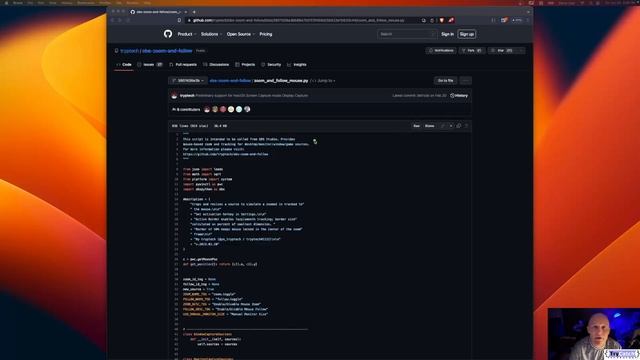Click the third contributor avatar
The height and width of the screenshot is (360, 640).
223,109
